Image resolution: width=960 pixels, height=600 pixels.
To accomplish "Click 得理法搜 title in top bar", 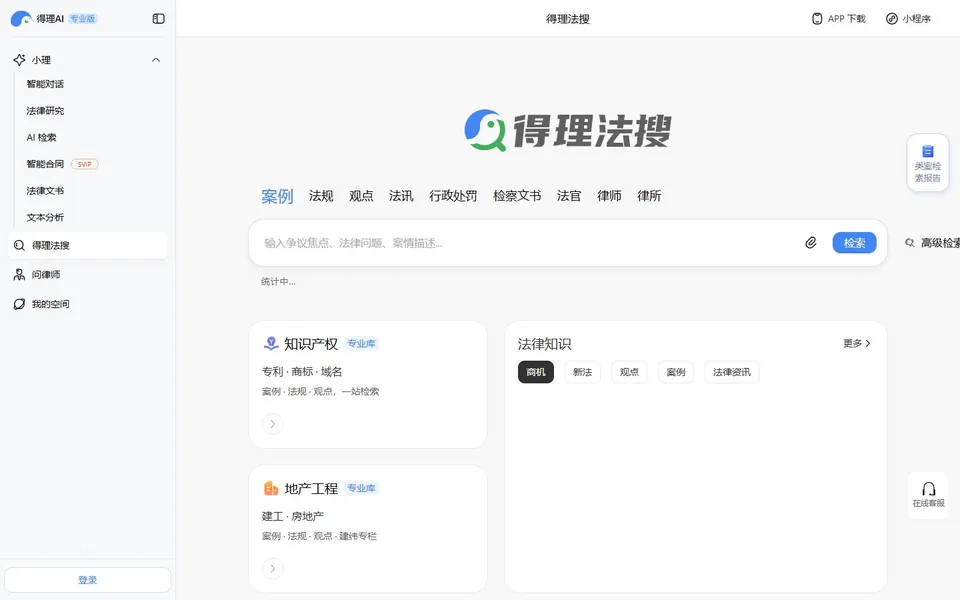I will (x=568, y=19).
